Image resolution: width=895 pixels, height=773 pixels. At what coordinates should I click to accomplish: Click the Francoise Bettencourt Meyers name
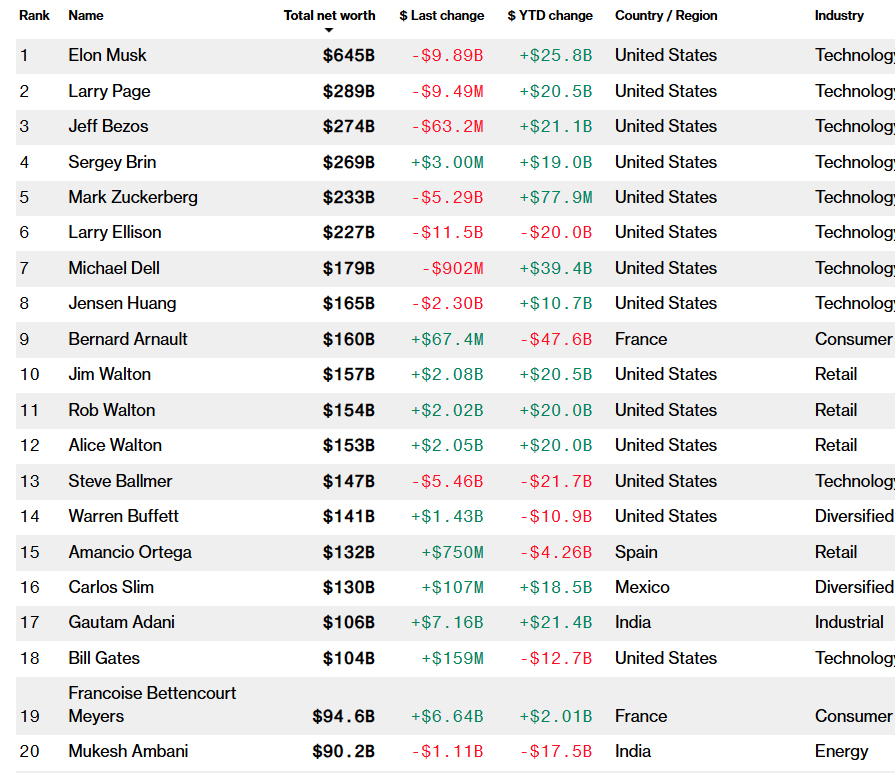tap(152, 704)
